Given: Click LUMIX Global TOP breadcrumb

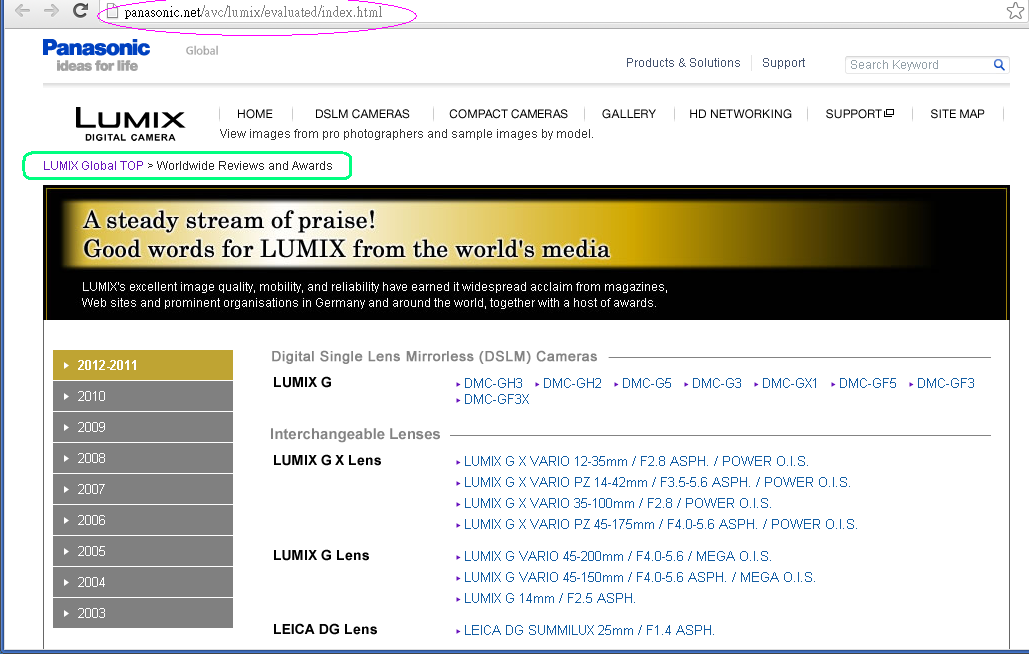Looking at the screenshot, I should (x=93, y=165).
